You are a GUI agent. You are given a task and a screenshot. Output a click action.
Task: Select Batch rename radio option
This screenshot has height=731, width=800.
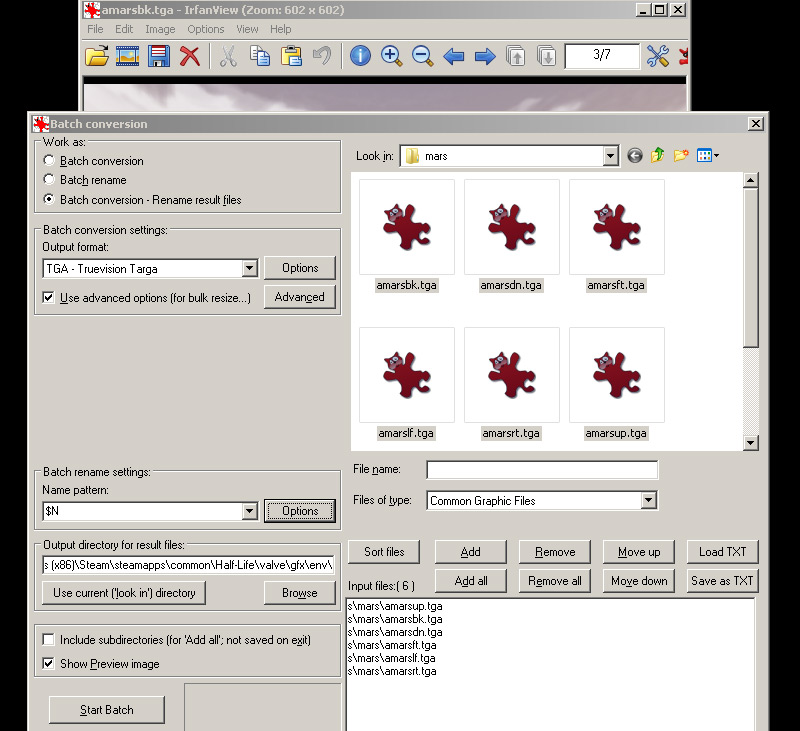49,179
